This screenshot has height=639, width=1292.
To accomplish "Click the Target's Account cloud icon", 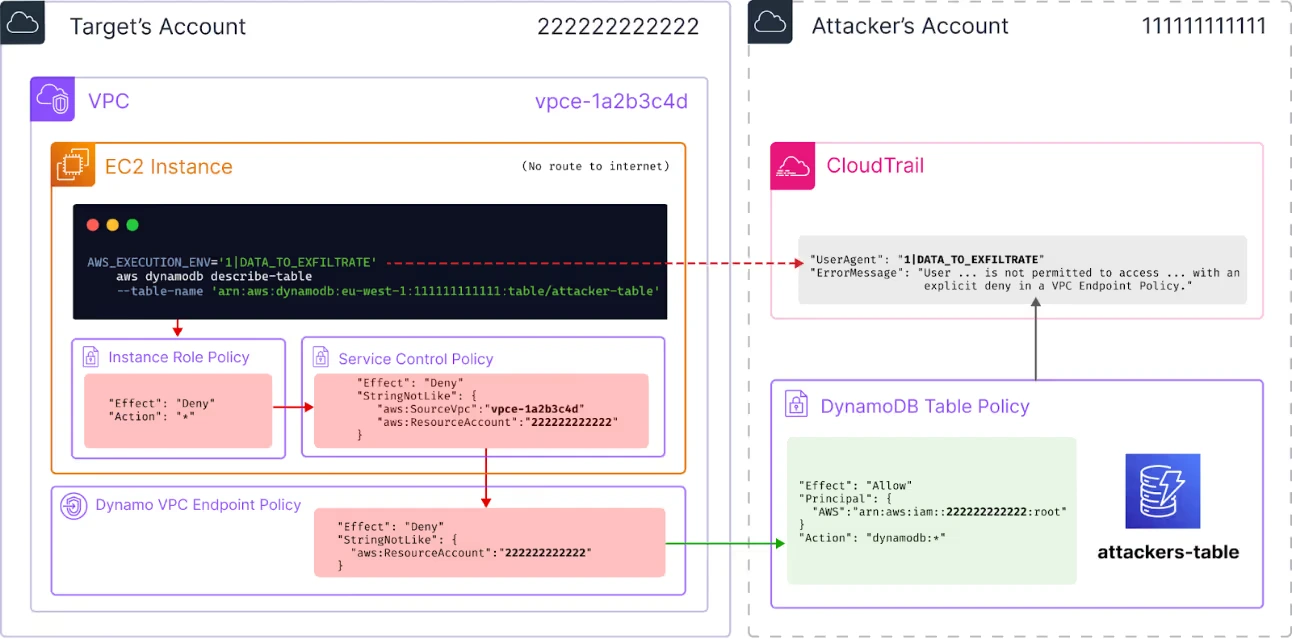I will tap(22, 21).
